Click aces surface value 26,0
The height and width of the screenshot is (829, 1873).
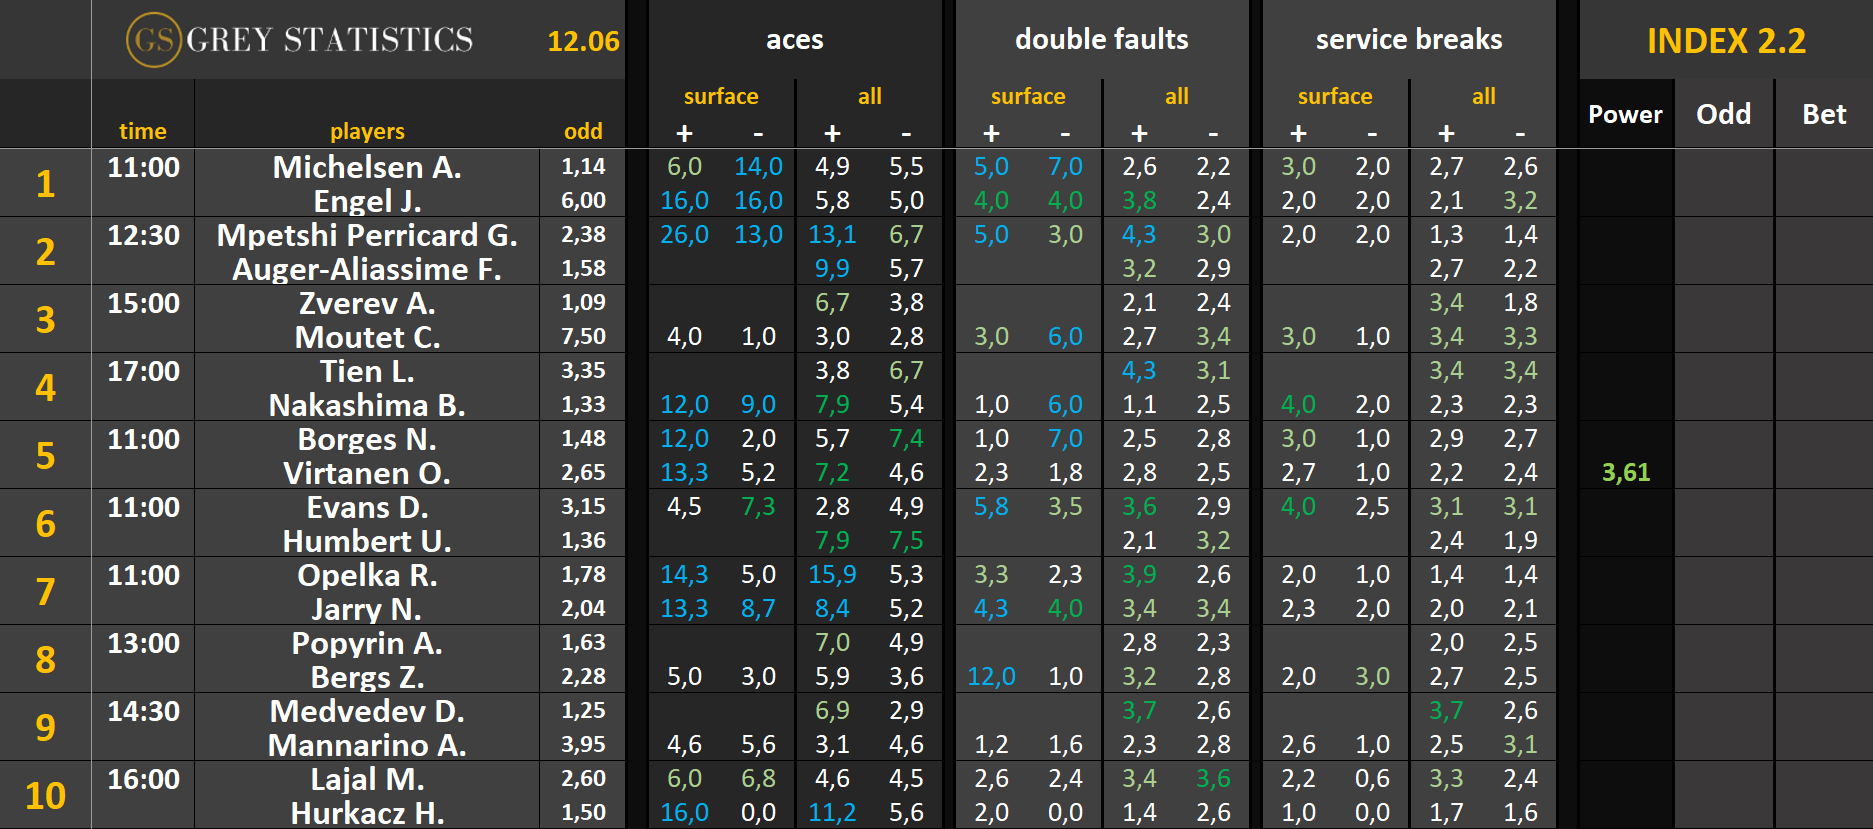[x=684, y=235]
